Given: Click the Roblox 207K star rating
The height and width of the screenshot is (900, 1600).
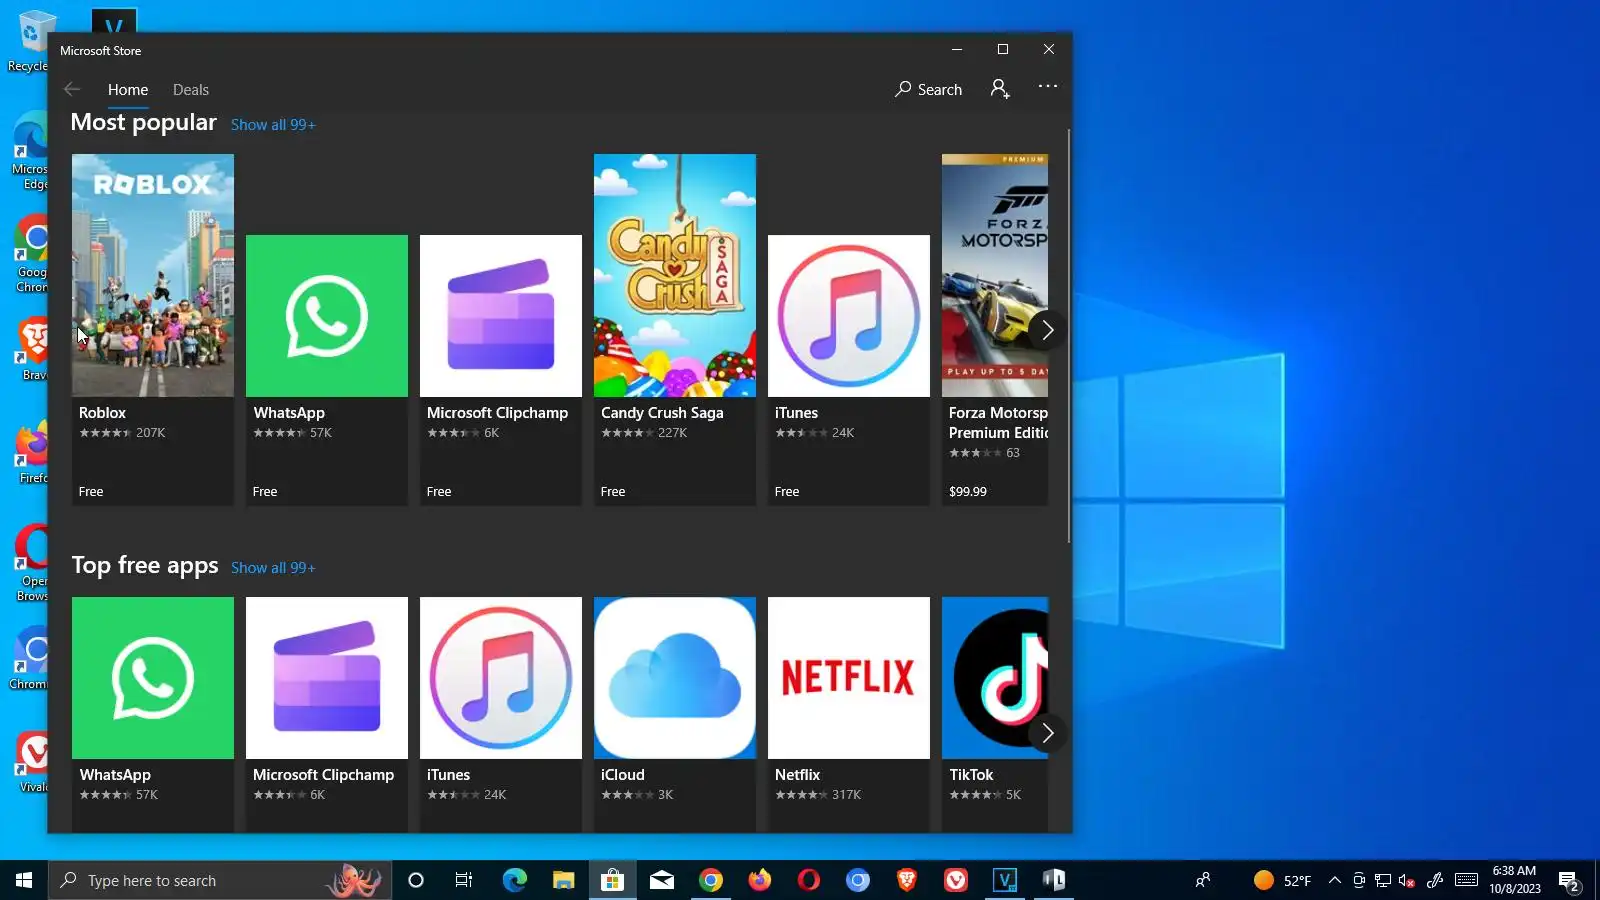Looking at the screenshot, I should coord(122,433).
